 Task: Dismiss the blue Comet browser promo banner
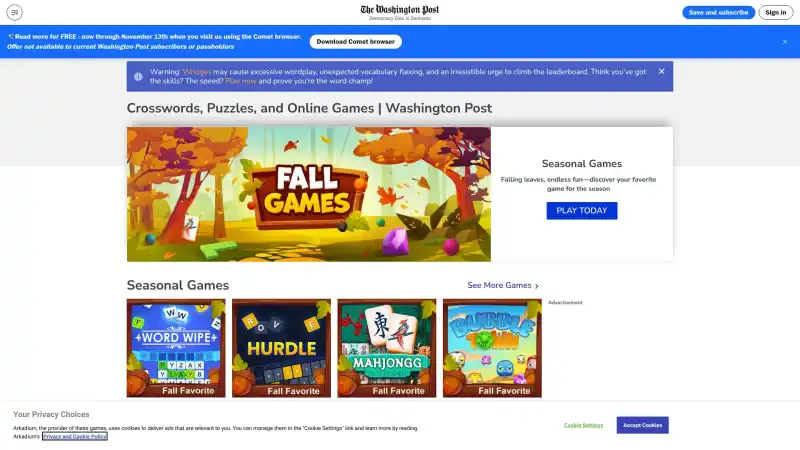[x=785, y=42]
